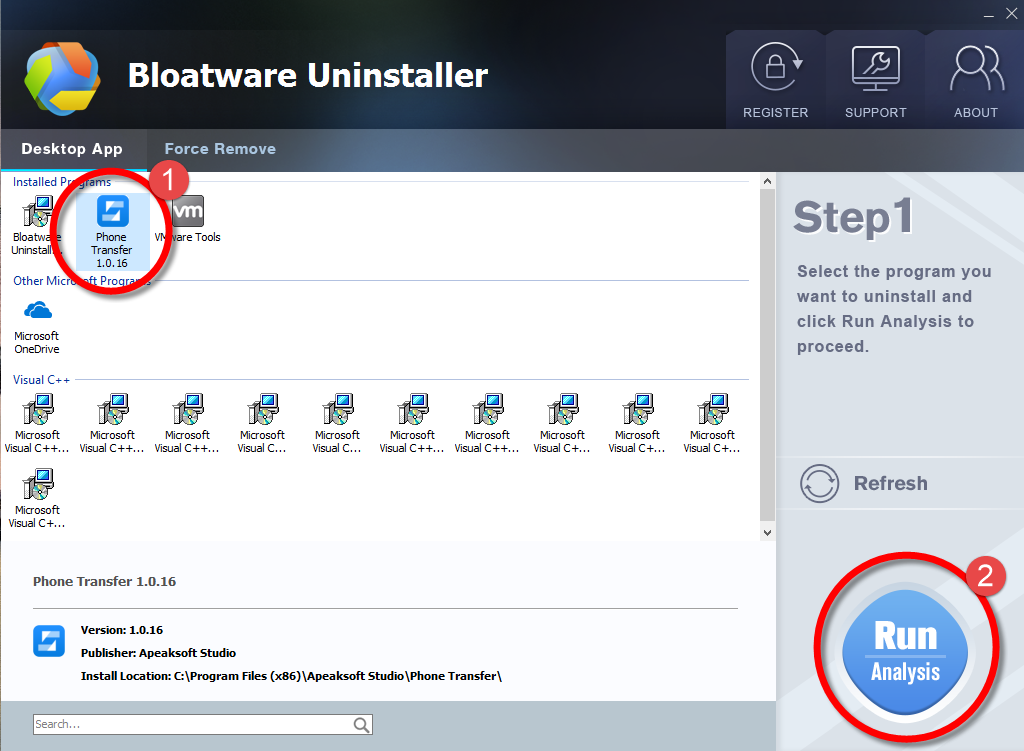The image size is (1024, 751).
Task: Open the REGISTER lock icon button
Action: 775,80
